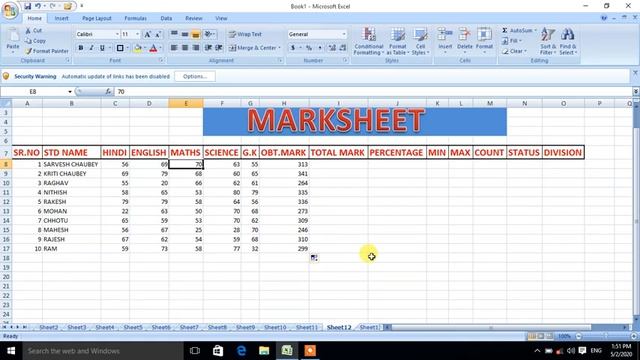Expand the Name Box dropdown arrow
Image resolution: width=640 pixels, height=360 pixels.
coord(70,92)
